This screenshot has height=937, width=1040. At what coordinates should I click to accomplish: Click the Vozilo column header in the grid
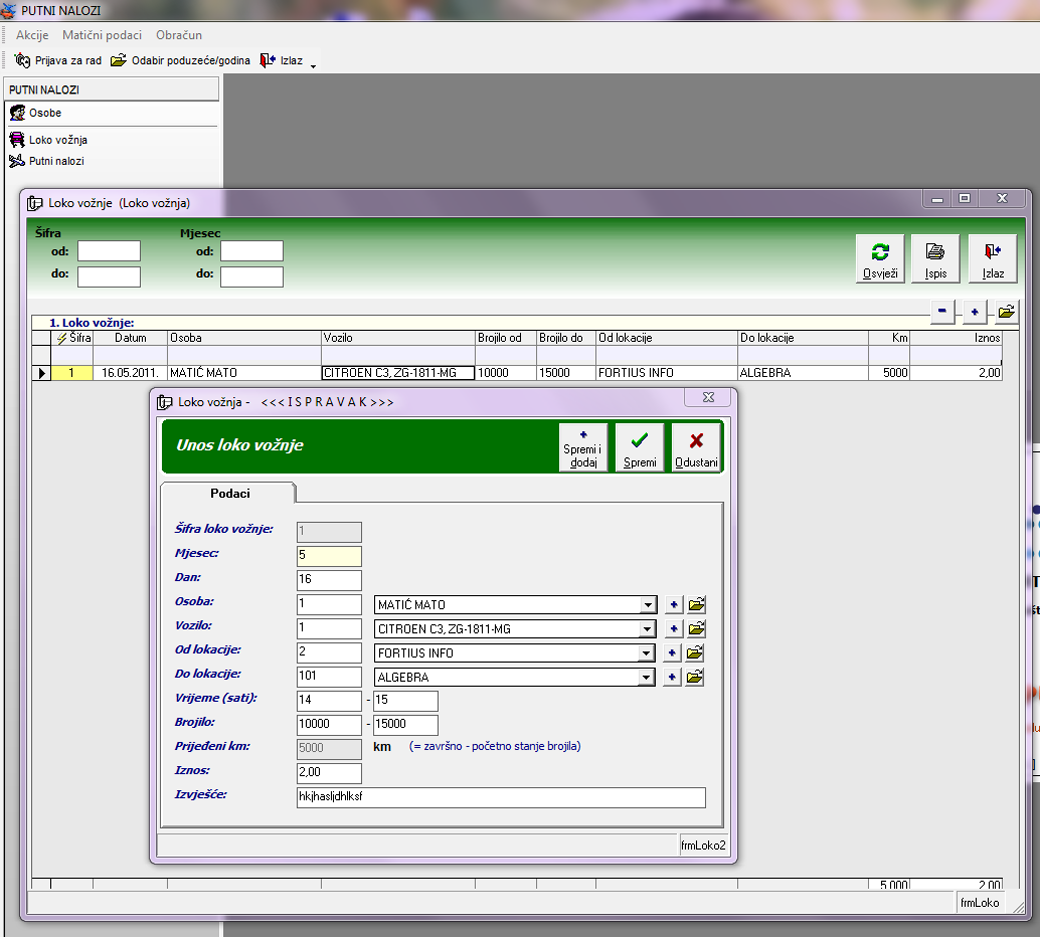click(x=398, y=338)
